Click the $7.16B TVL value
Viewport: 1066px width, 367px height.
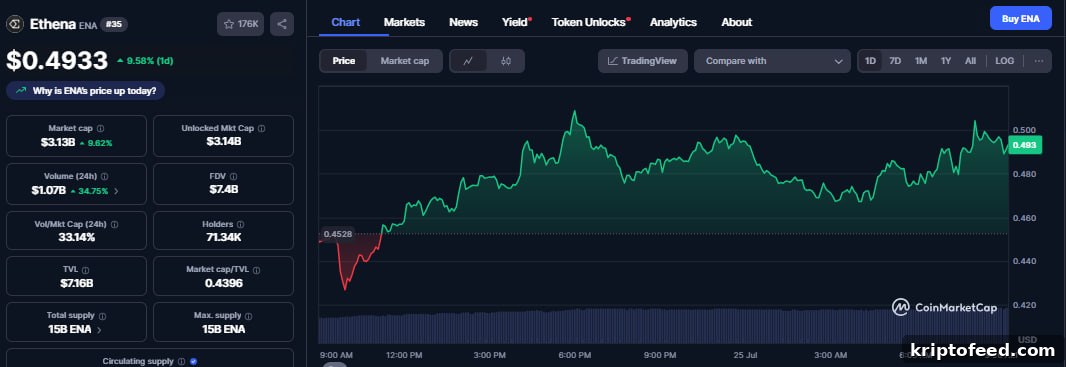[76, 283]
